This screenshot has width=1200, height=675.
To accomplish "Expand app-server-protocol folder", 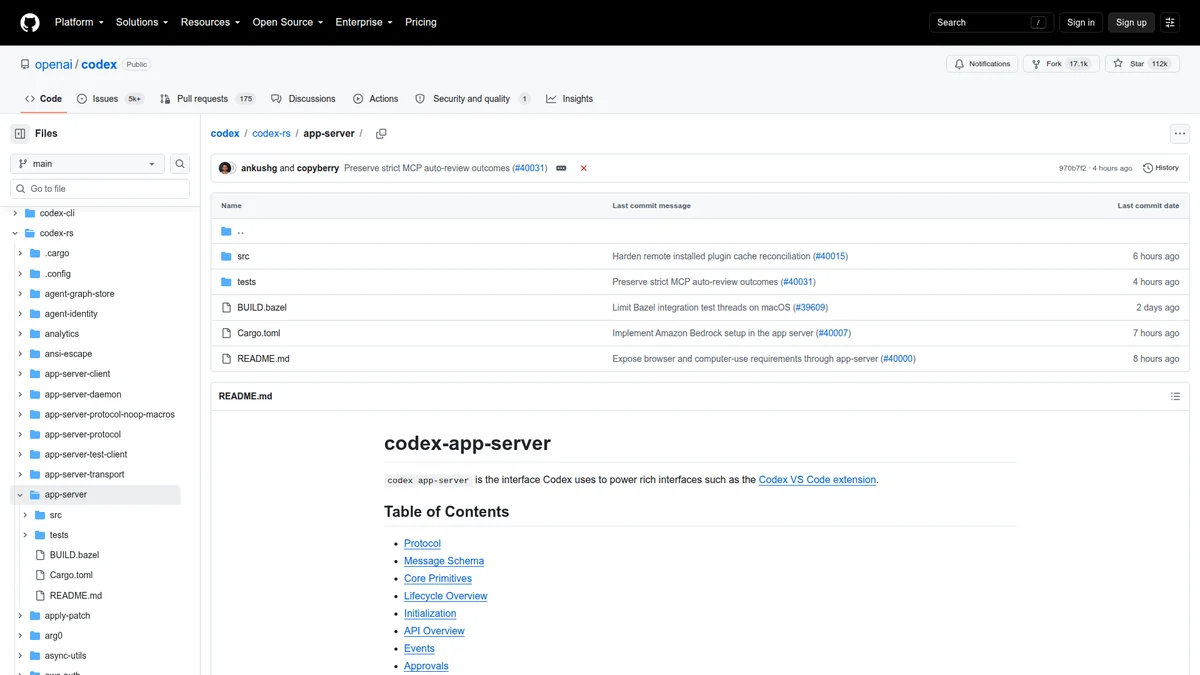I will 20,434.
